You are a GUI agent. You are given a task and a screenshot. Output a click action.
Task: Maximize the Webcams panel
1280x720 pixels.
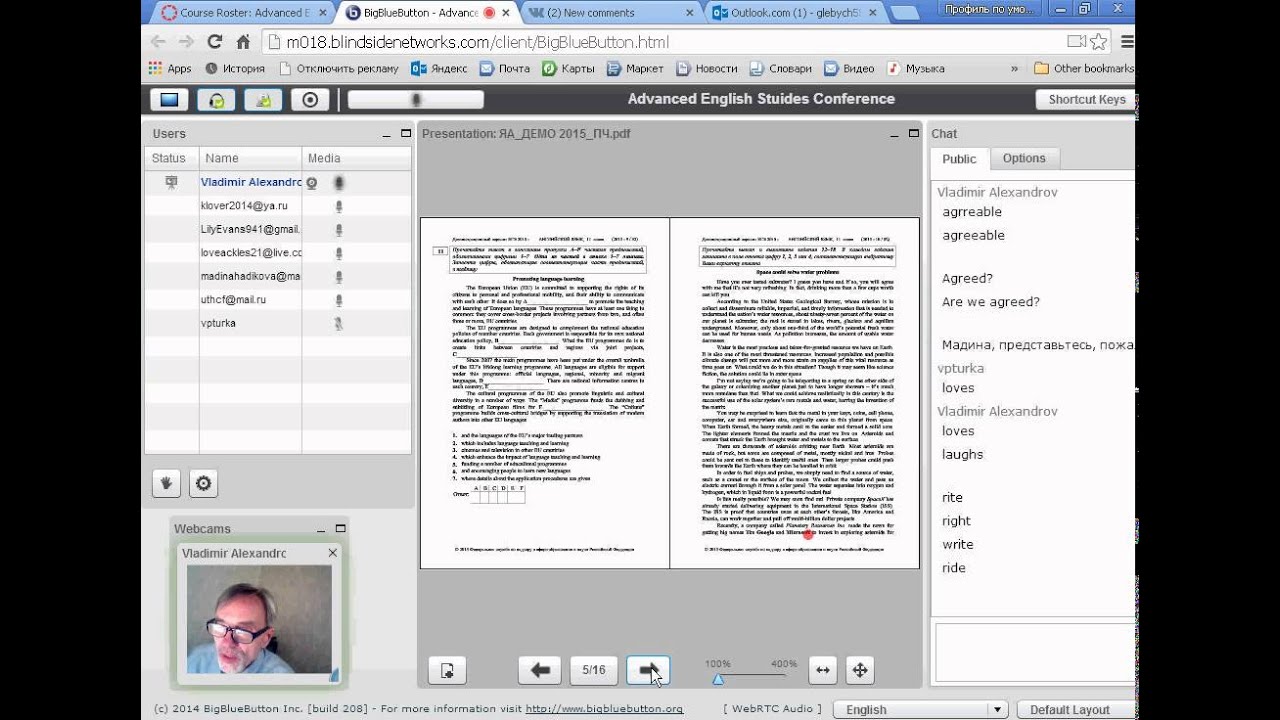(x=340, y=528)
